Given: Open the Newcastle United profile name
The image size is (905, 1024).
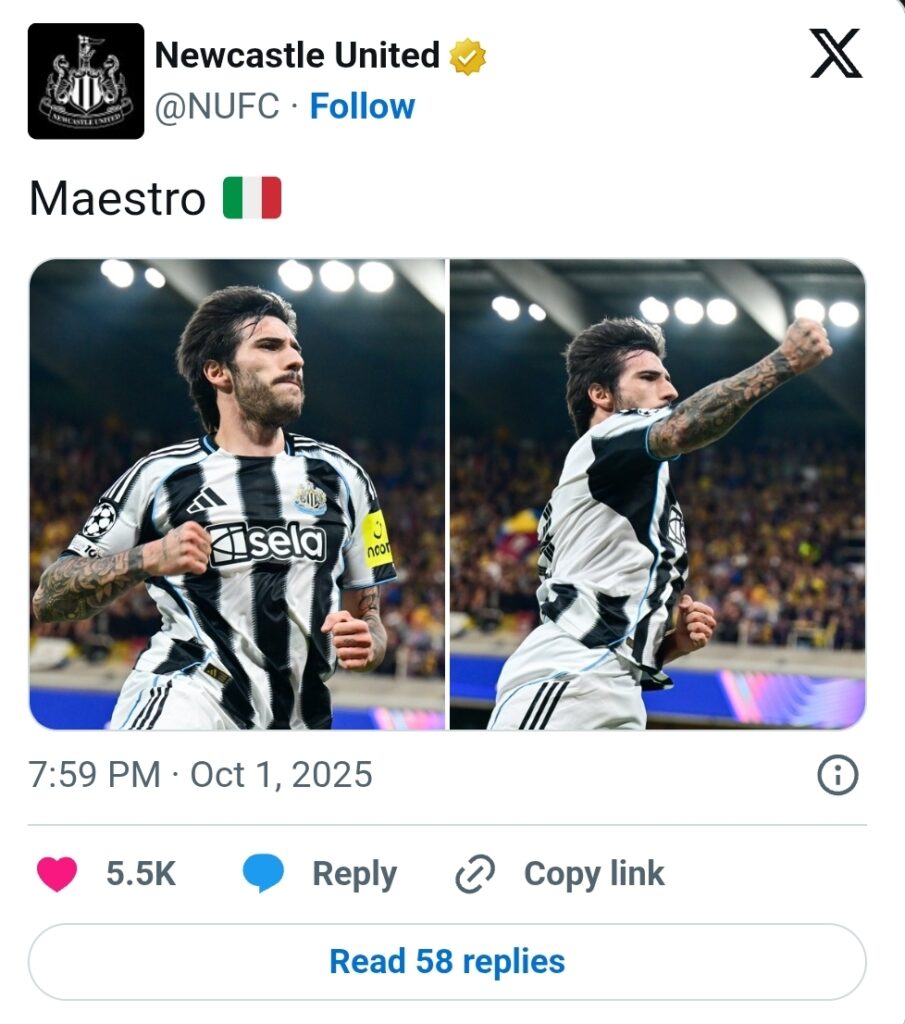Looking at the screenshot, I should pyautogui.click(x=297, y=56).
